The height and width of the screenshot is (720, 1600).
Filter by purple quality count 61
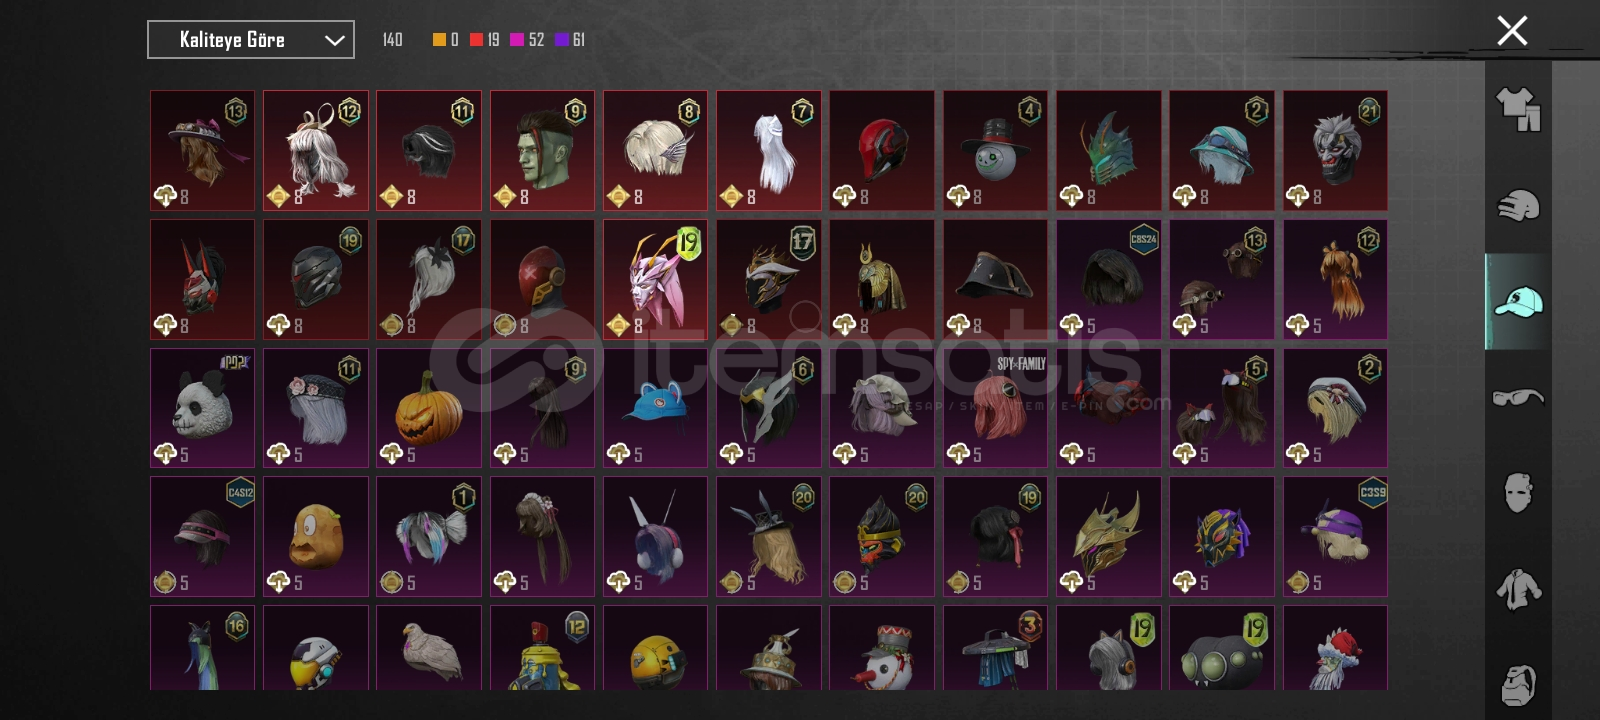[570, 40]
